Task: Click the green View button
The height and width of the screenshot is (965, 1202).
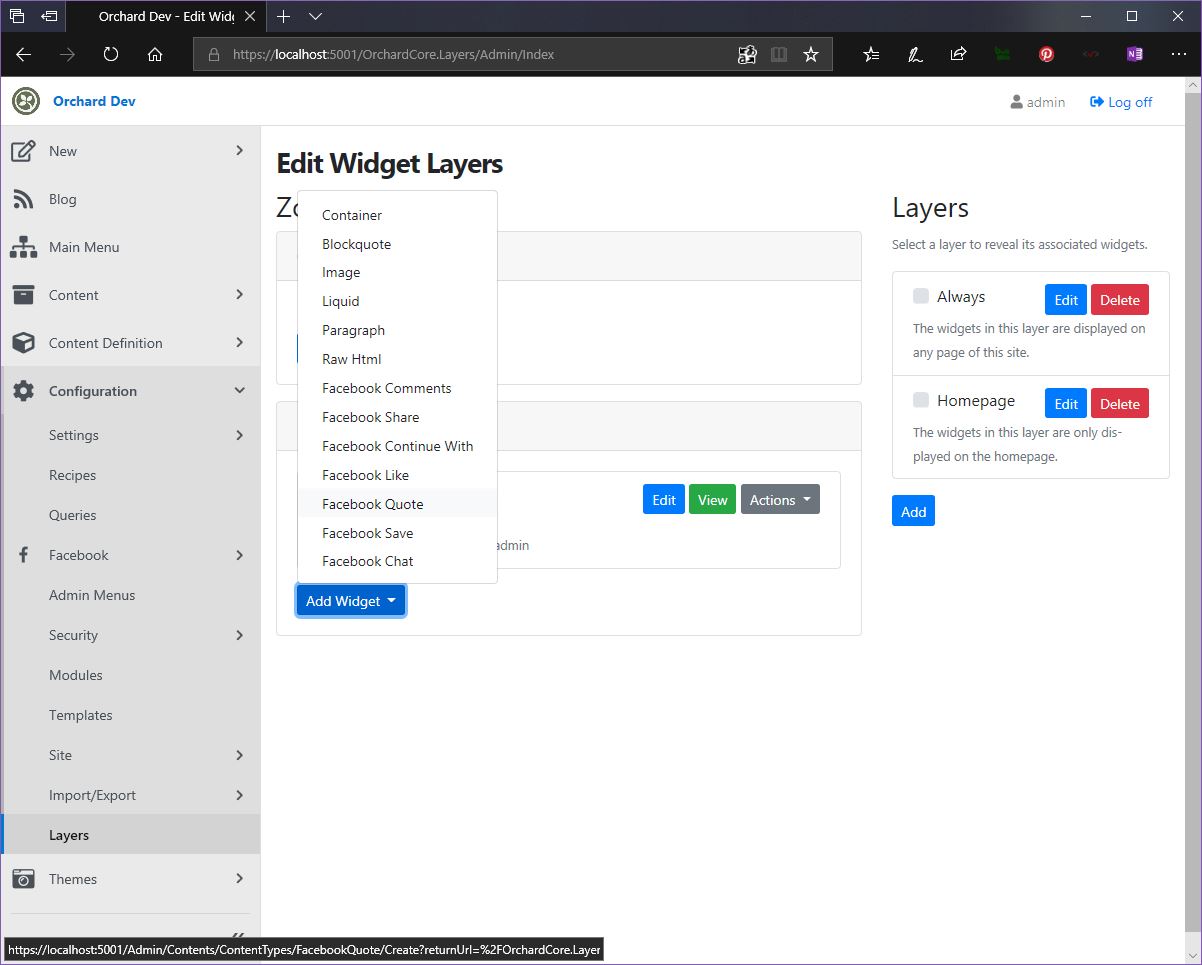Action: 712,500
